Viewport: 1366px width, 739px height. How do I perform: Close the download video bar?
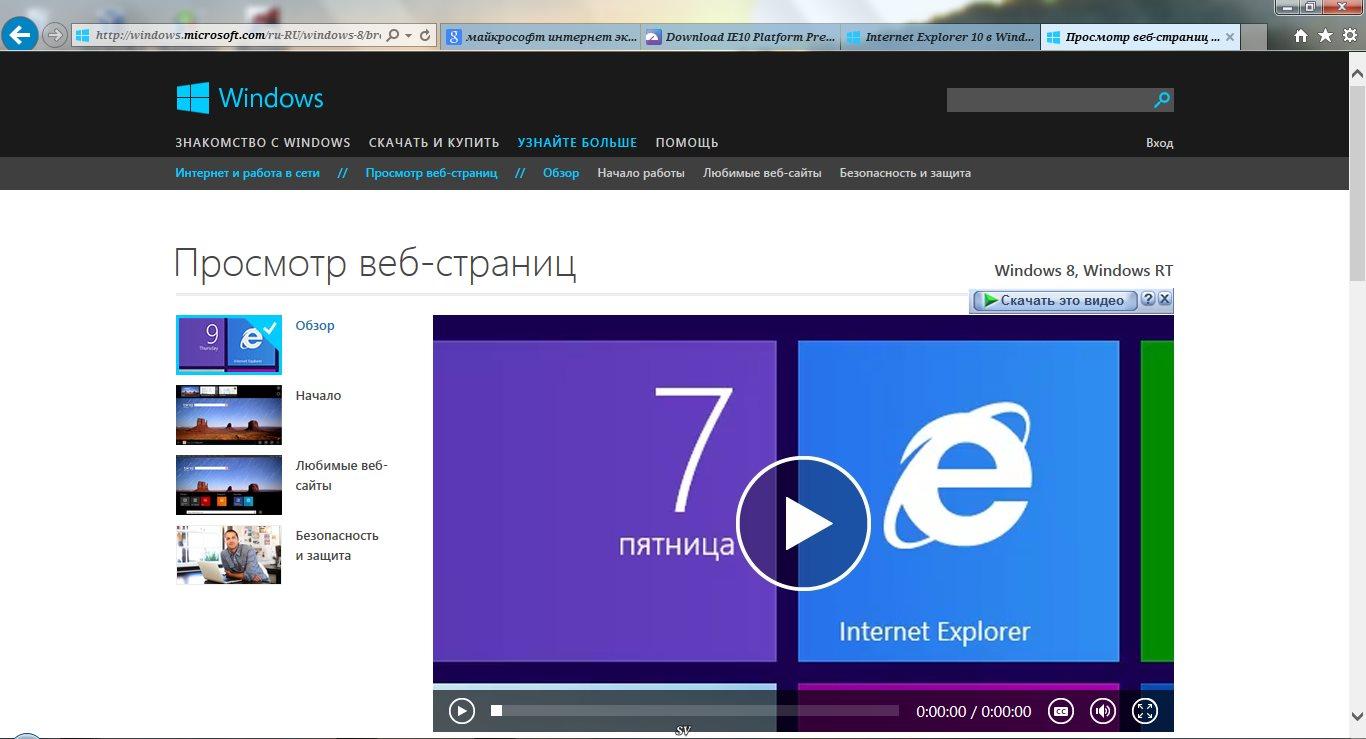(x=1165, y=299)
